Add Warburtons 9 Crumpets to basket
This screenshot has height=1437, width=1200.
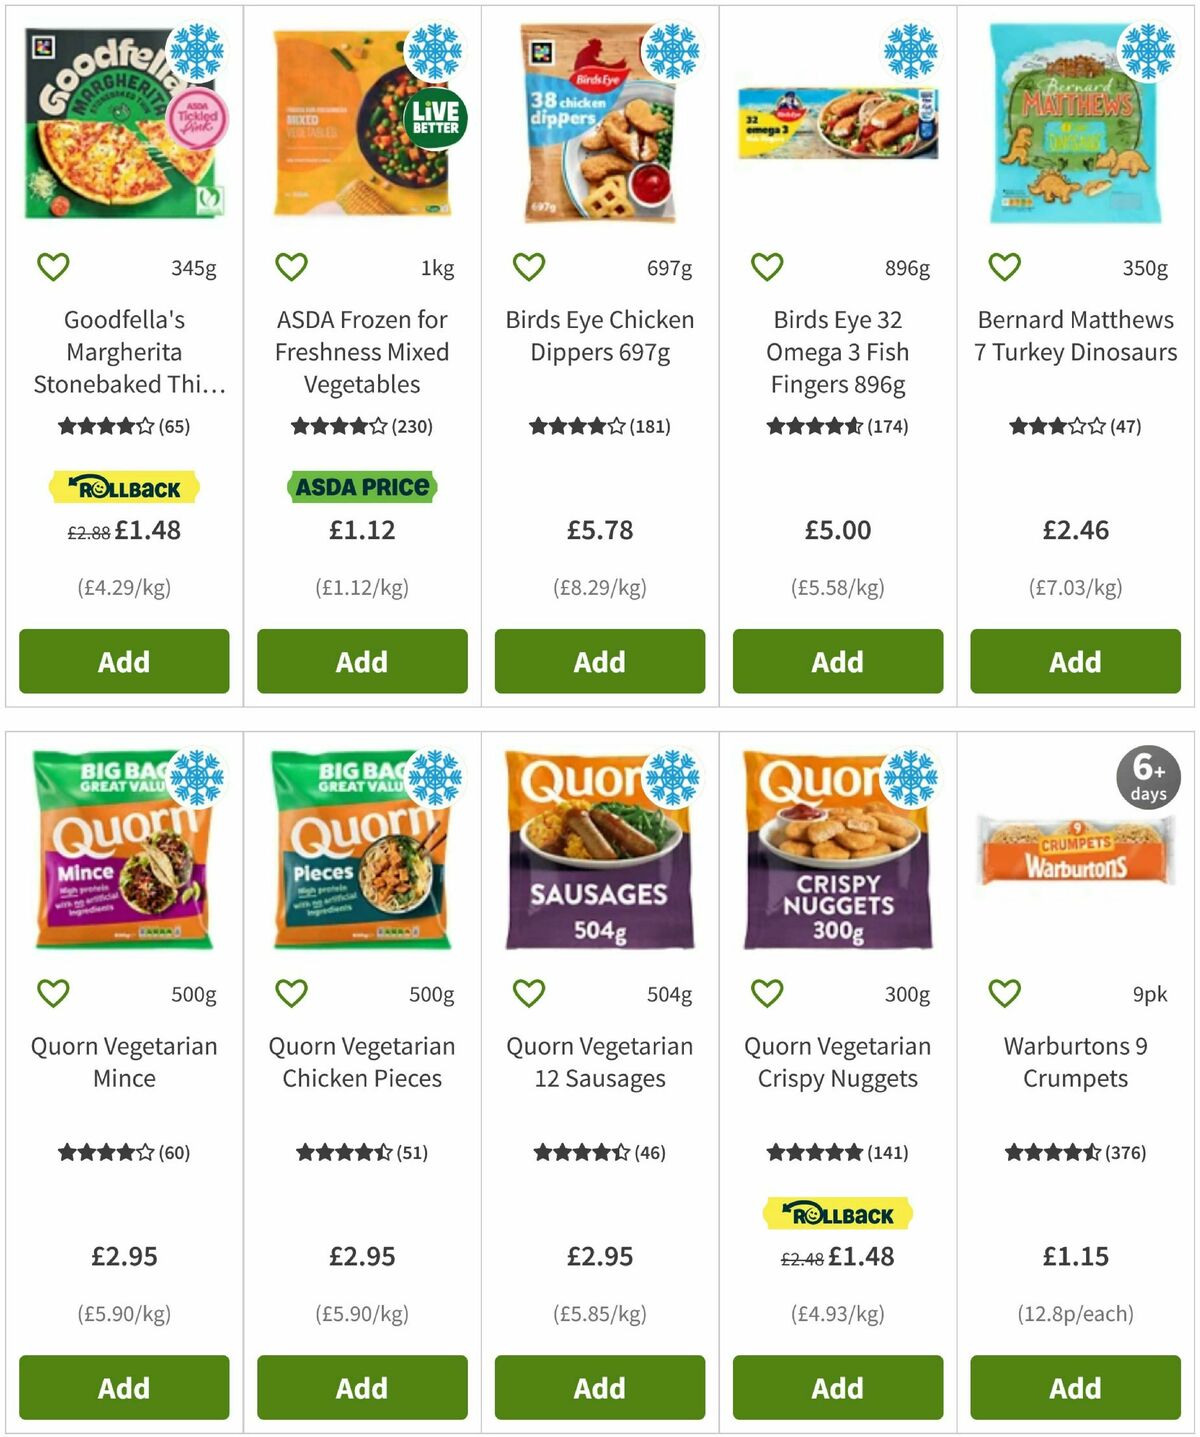[x=1074, y=1388]
